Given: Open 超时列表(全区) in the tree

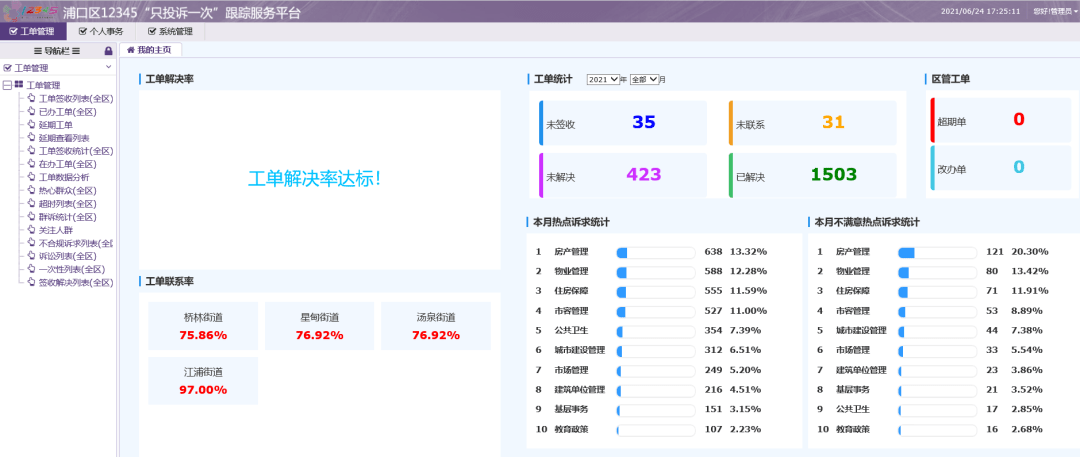Looking at the screenshot, I should [x=67, y=203].
